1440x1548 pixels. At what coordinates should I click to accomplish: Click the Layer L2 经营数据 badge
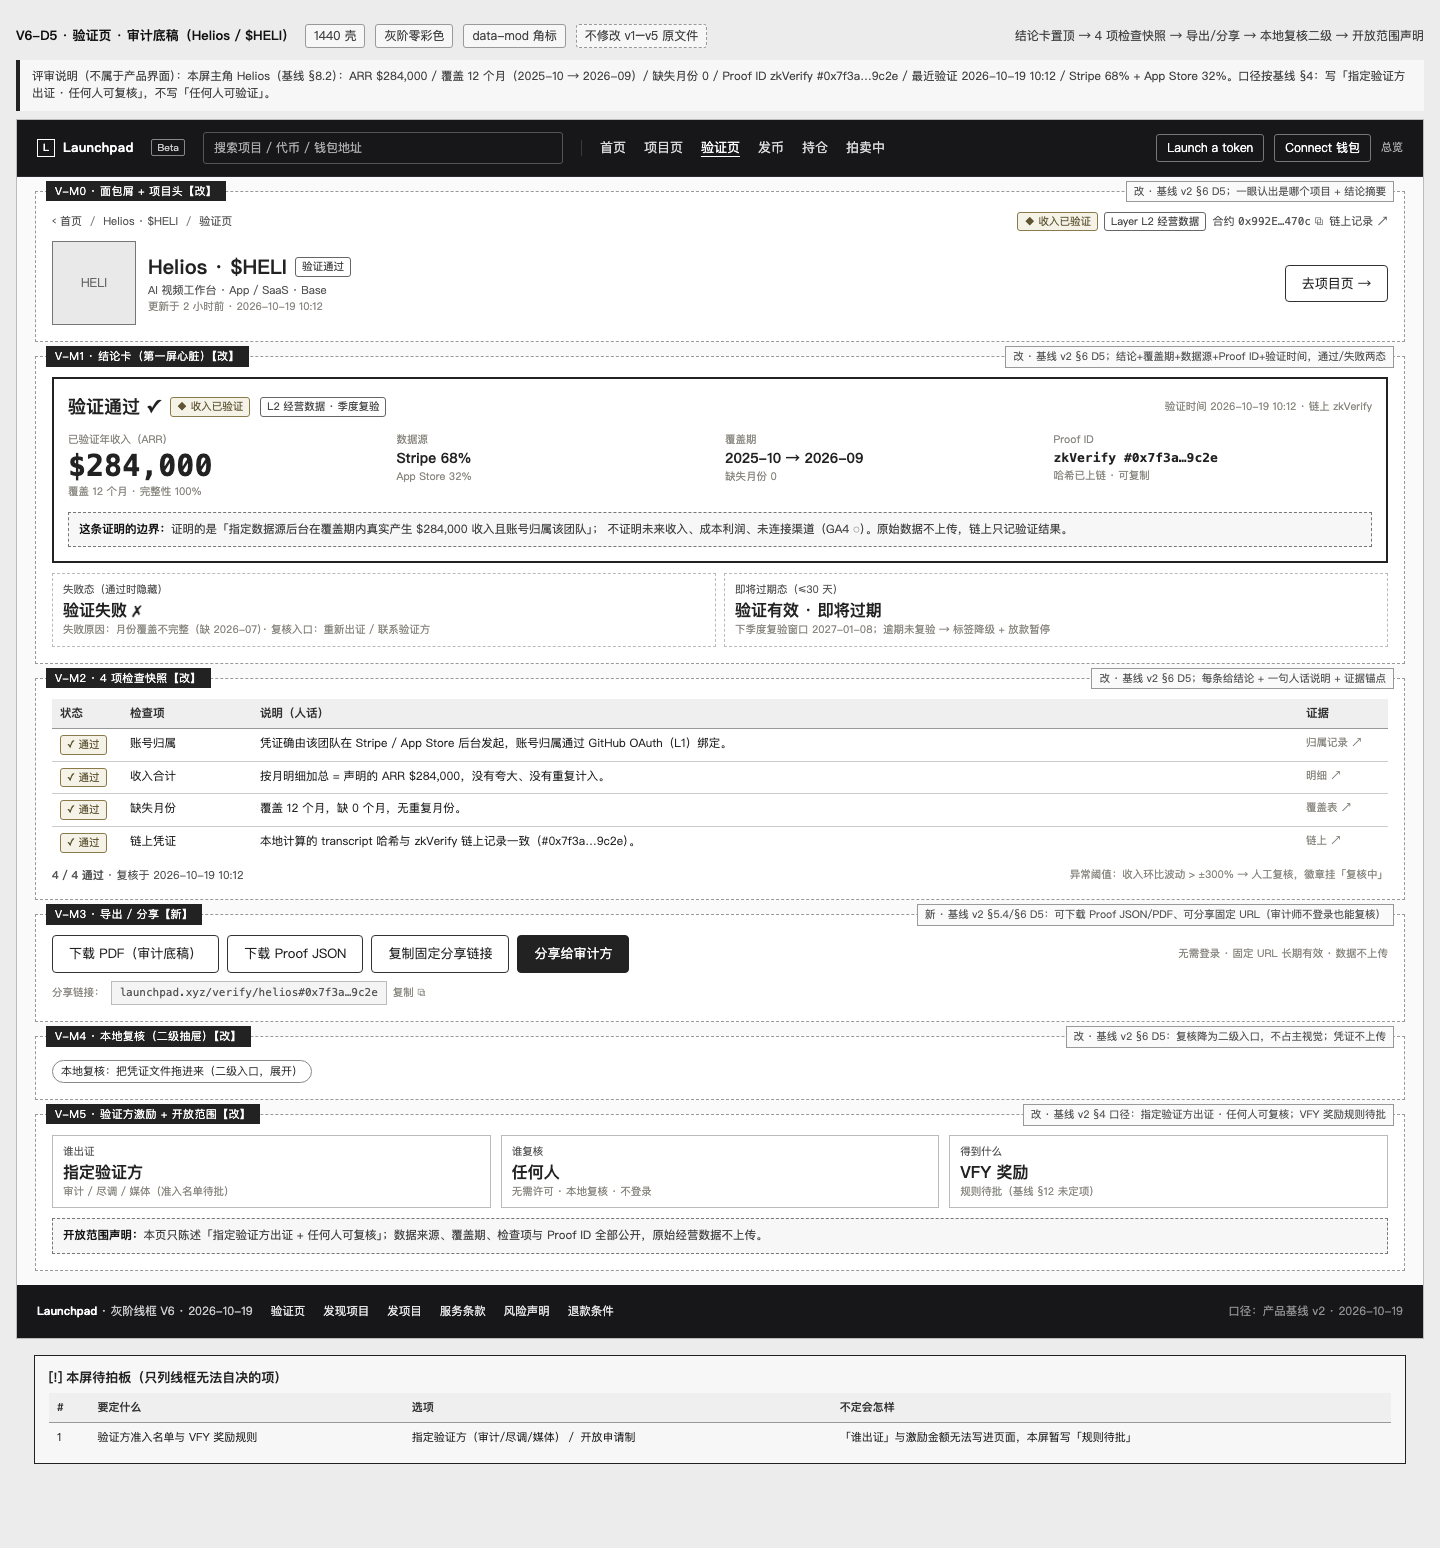click(x=1155, y=222)
